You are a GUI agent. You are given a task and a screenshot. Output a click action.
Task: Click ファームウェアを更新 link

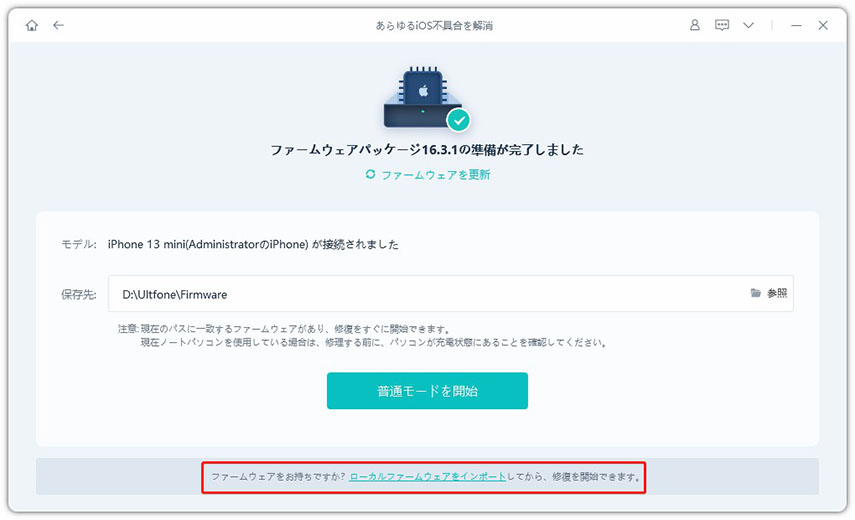435,175
